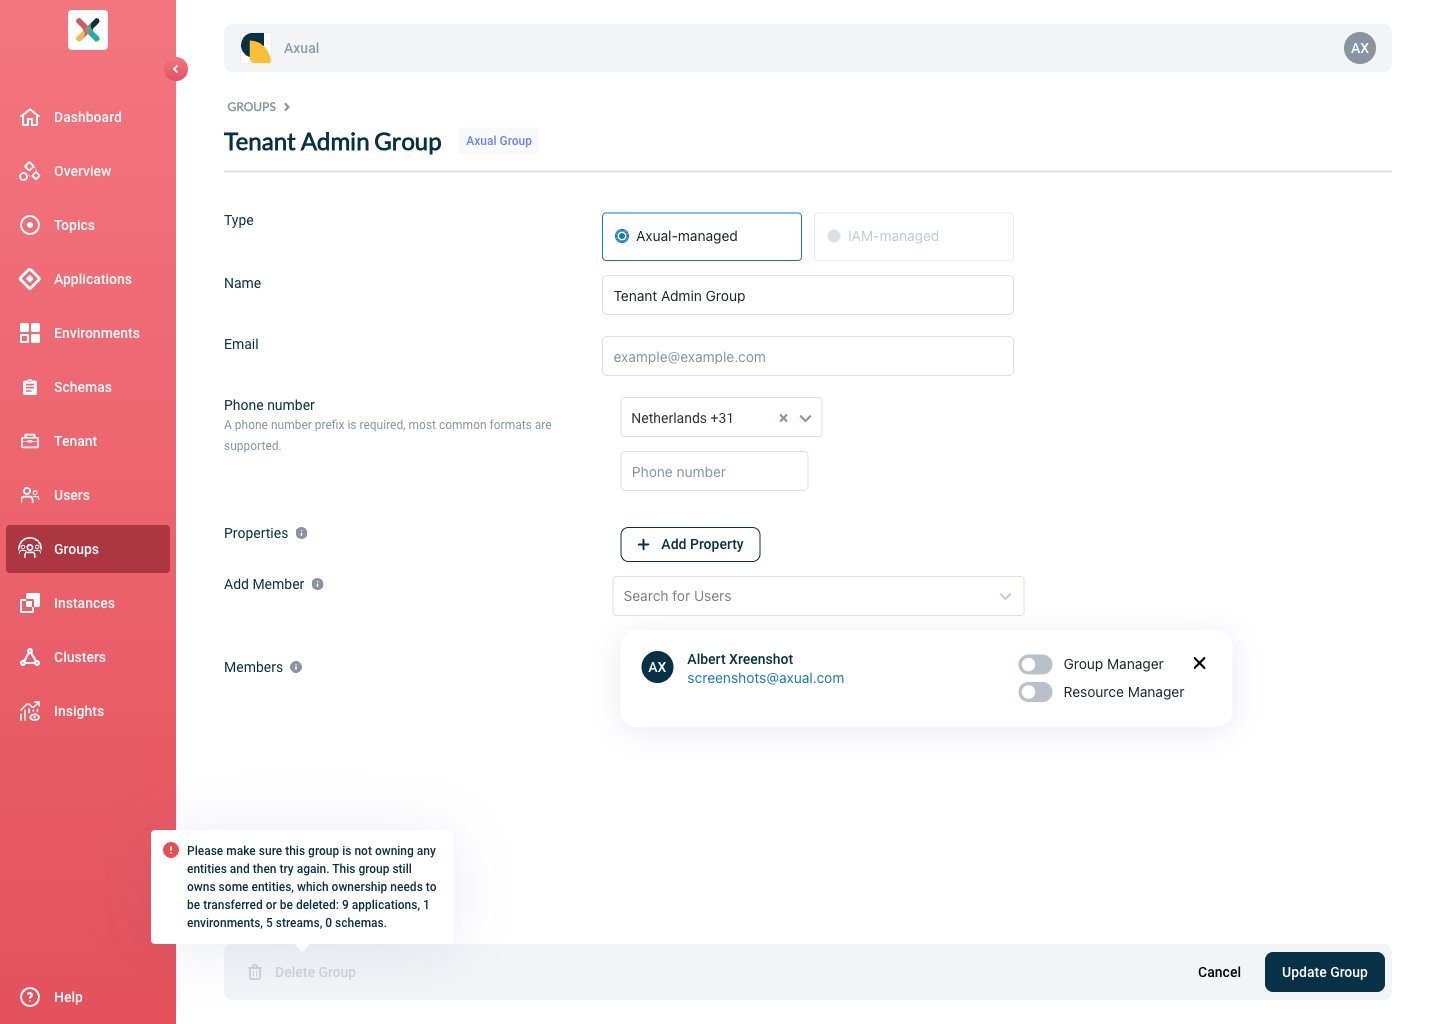Click the Users people icon
Image resolution: width=1440 pixels, height=1024 pixels.
pos(30,495)
